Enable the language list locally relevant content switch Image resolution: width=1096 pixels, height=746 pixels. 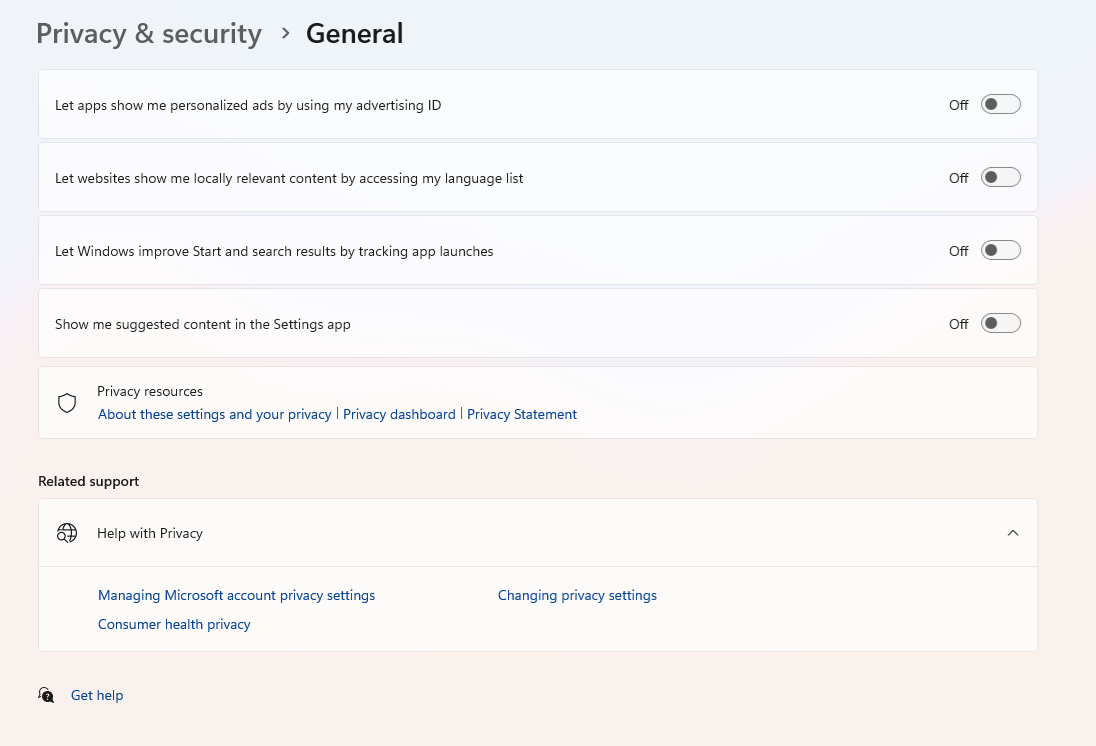click(x=1000, y=177)
